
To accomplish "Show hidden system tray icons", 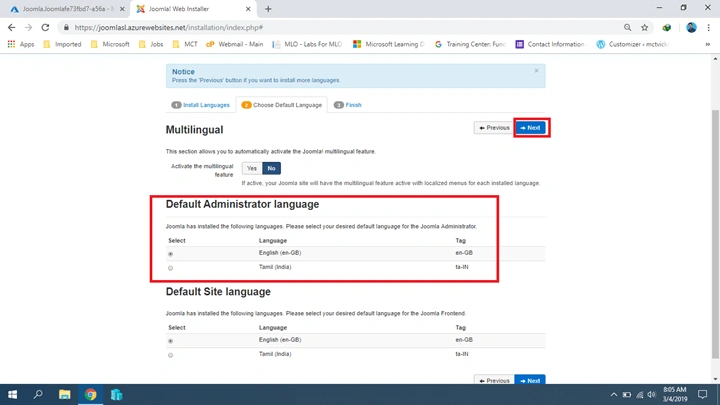I will point(613,395).
